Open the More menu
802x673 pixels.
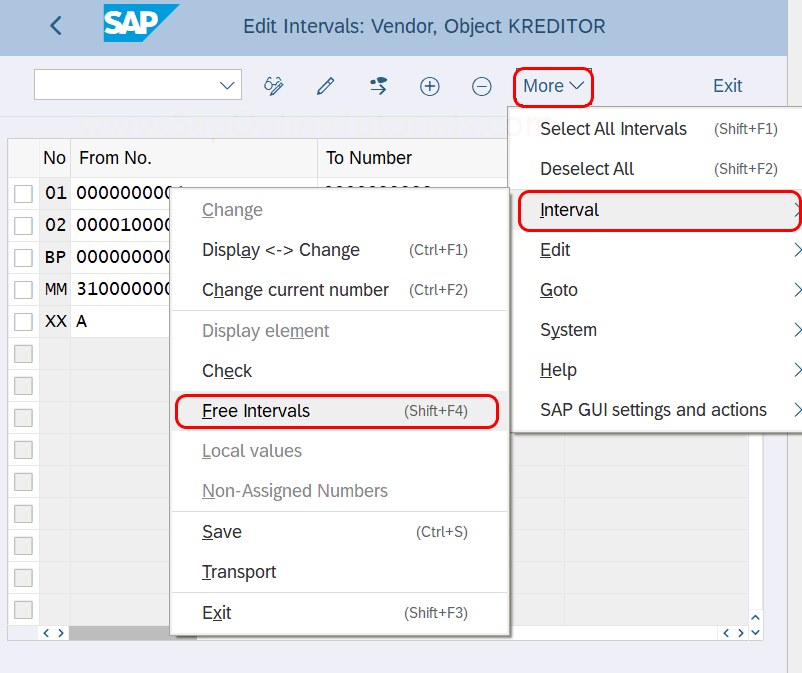[553, 86]
